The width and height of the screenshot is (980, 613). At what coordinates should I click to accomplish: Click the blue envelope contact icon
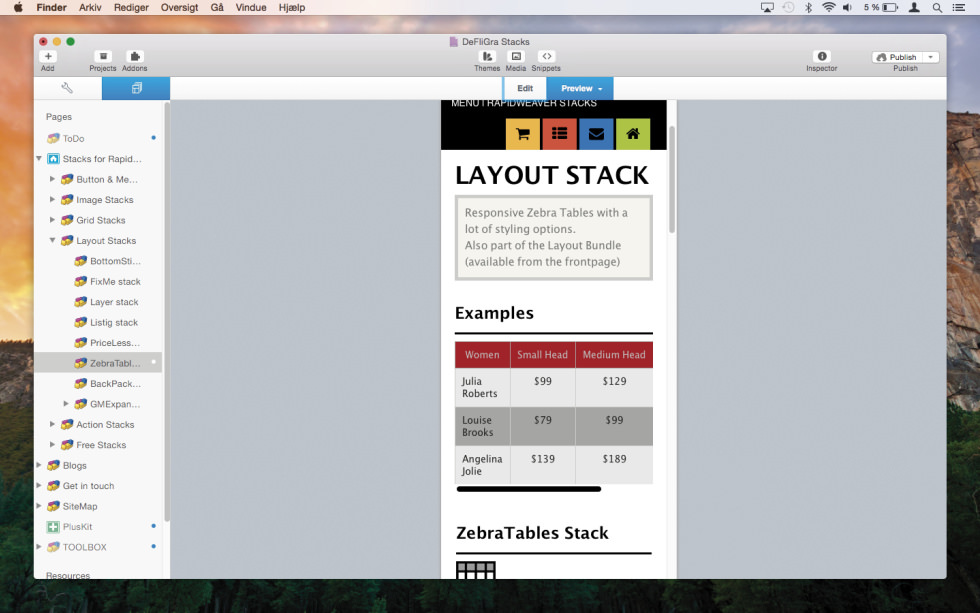[596, 134]
